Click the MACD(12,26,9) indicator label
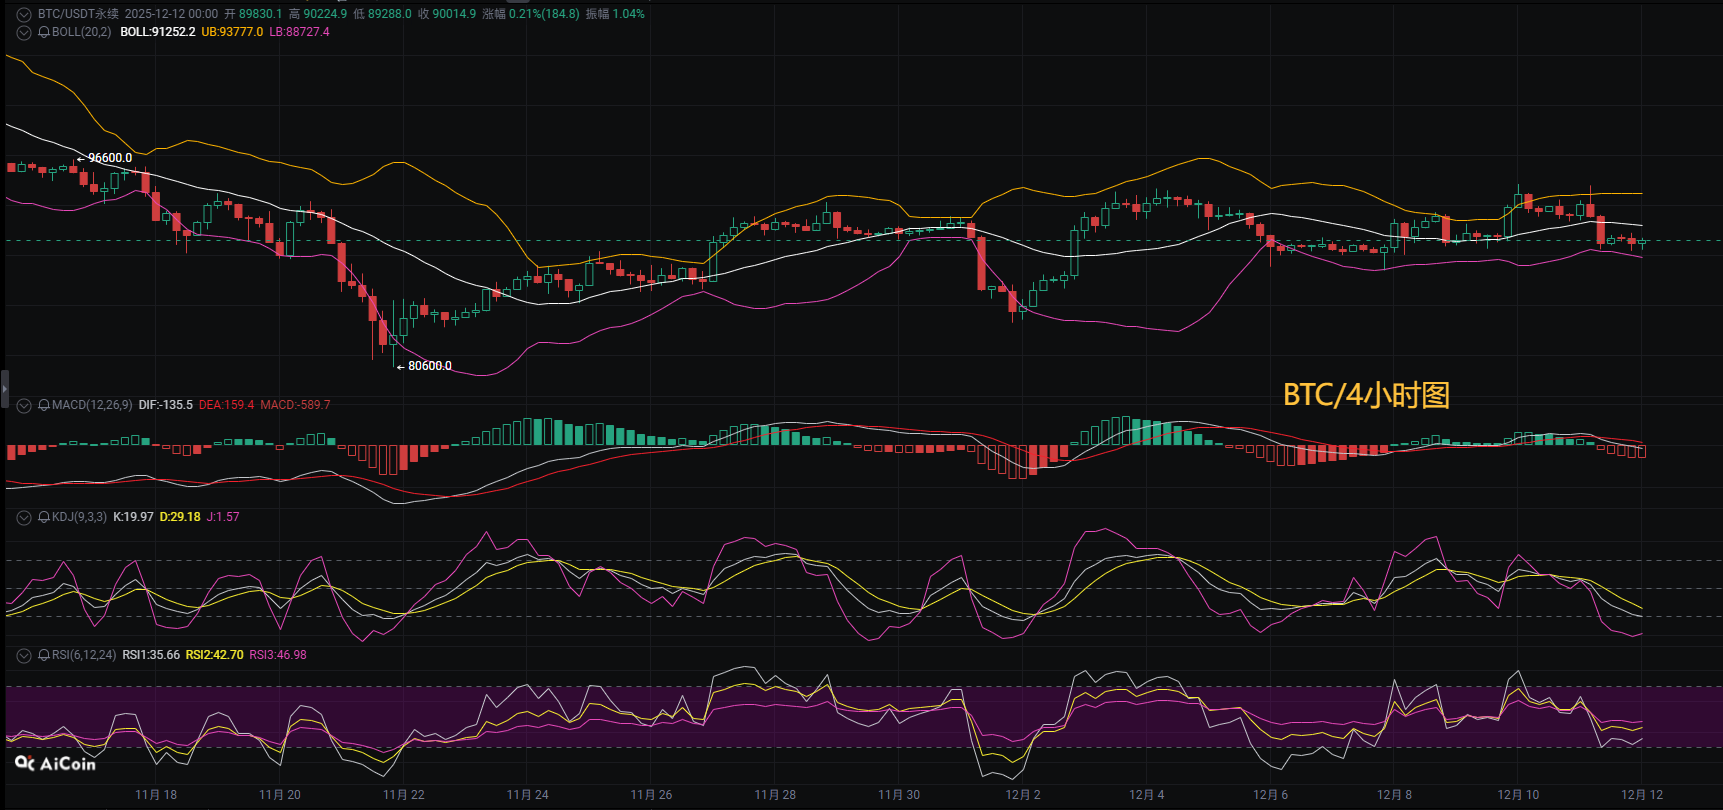 point(92,405)
